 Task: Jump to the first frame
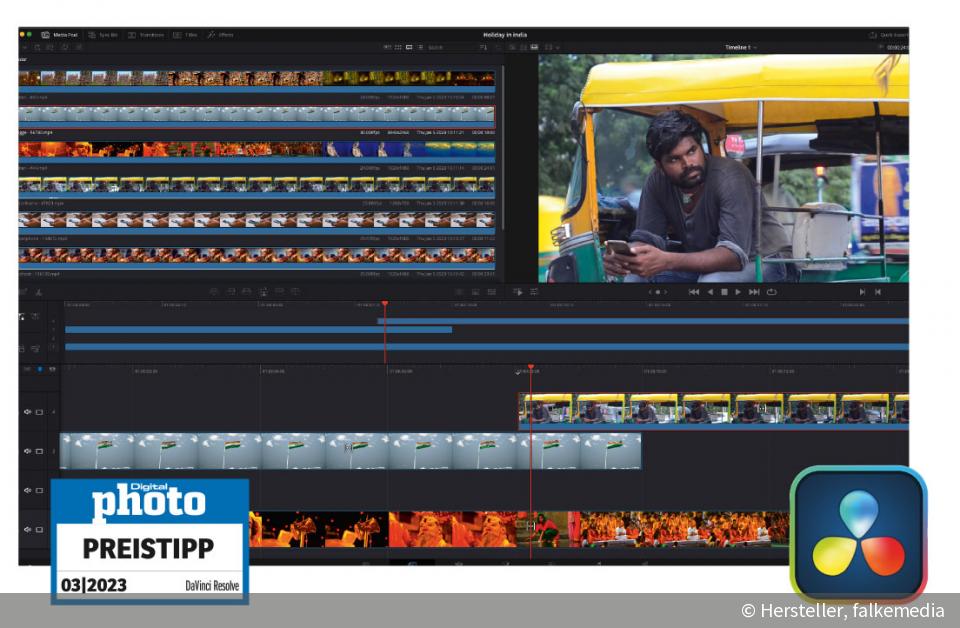[694, 292]
